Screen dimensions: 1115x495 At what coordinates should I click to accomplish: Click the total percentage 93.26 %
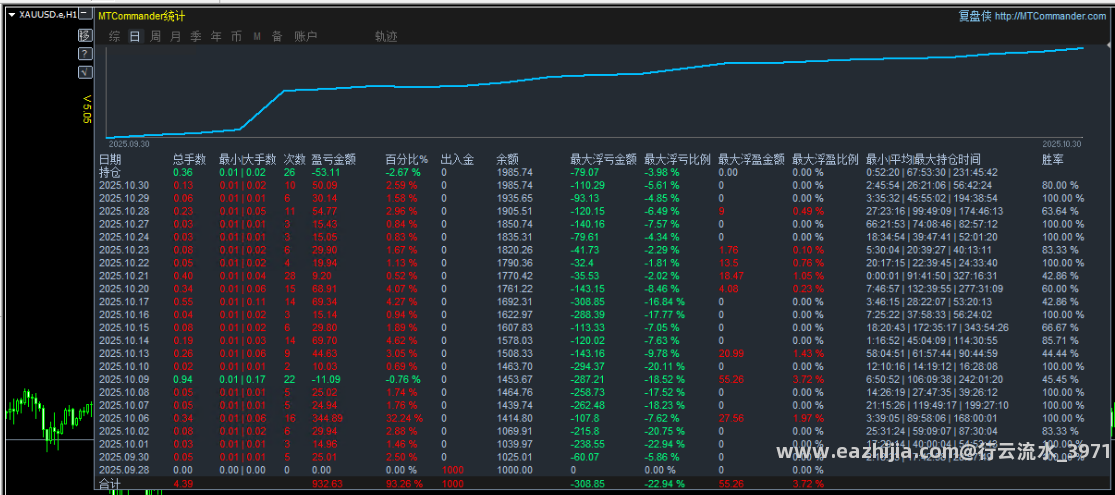click(404, 484)
